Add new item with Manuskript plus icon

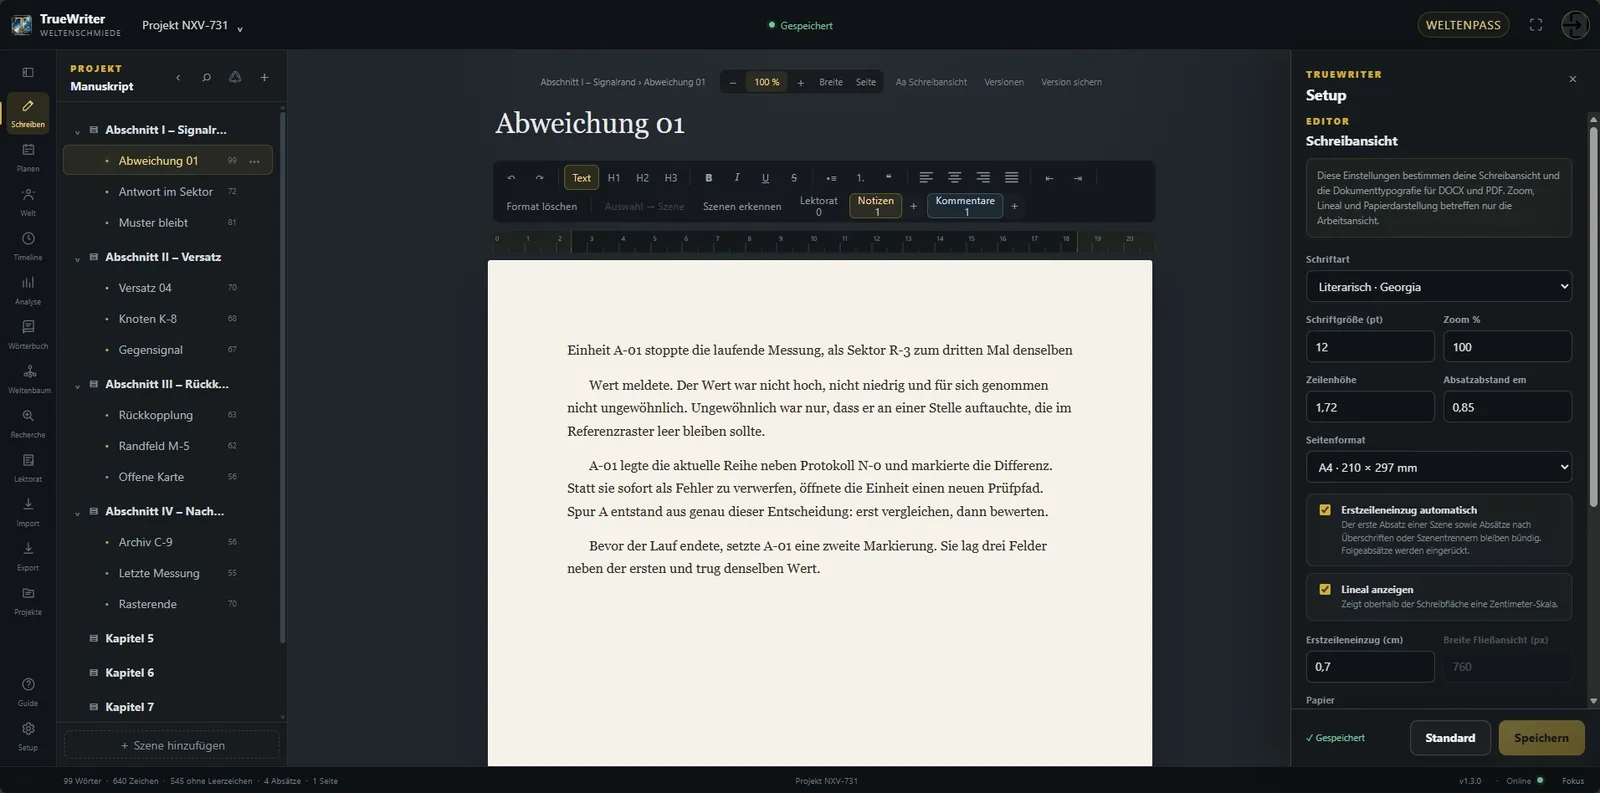click(x=264, y=77)
